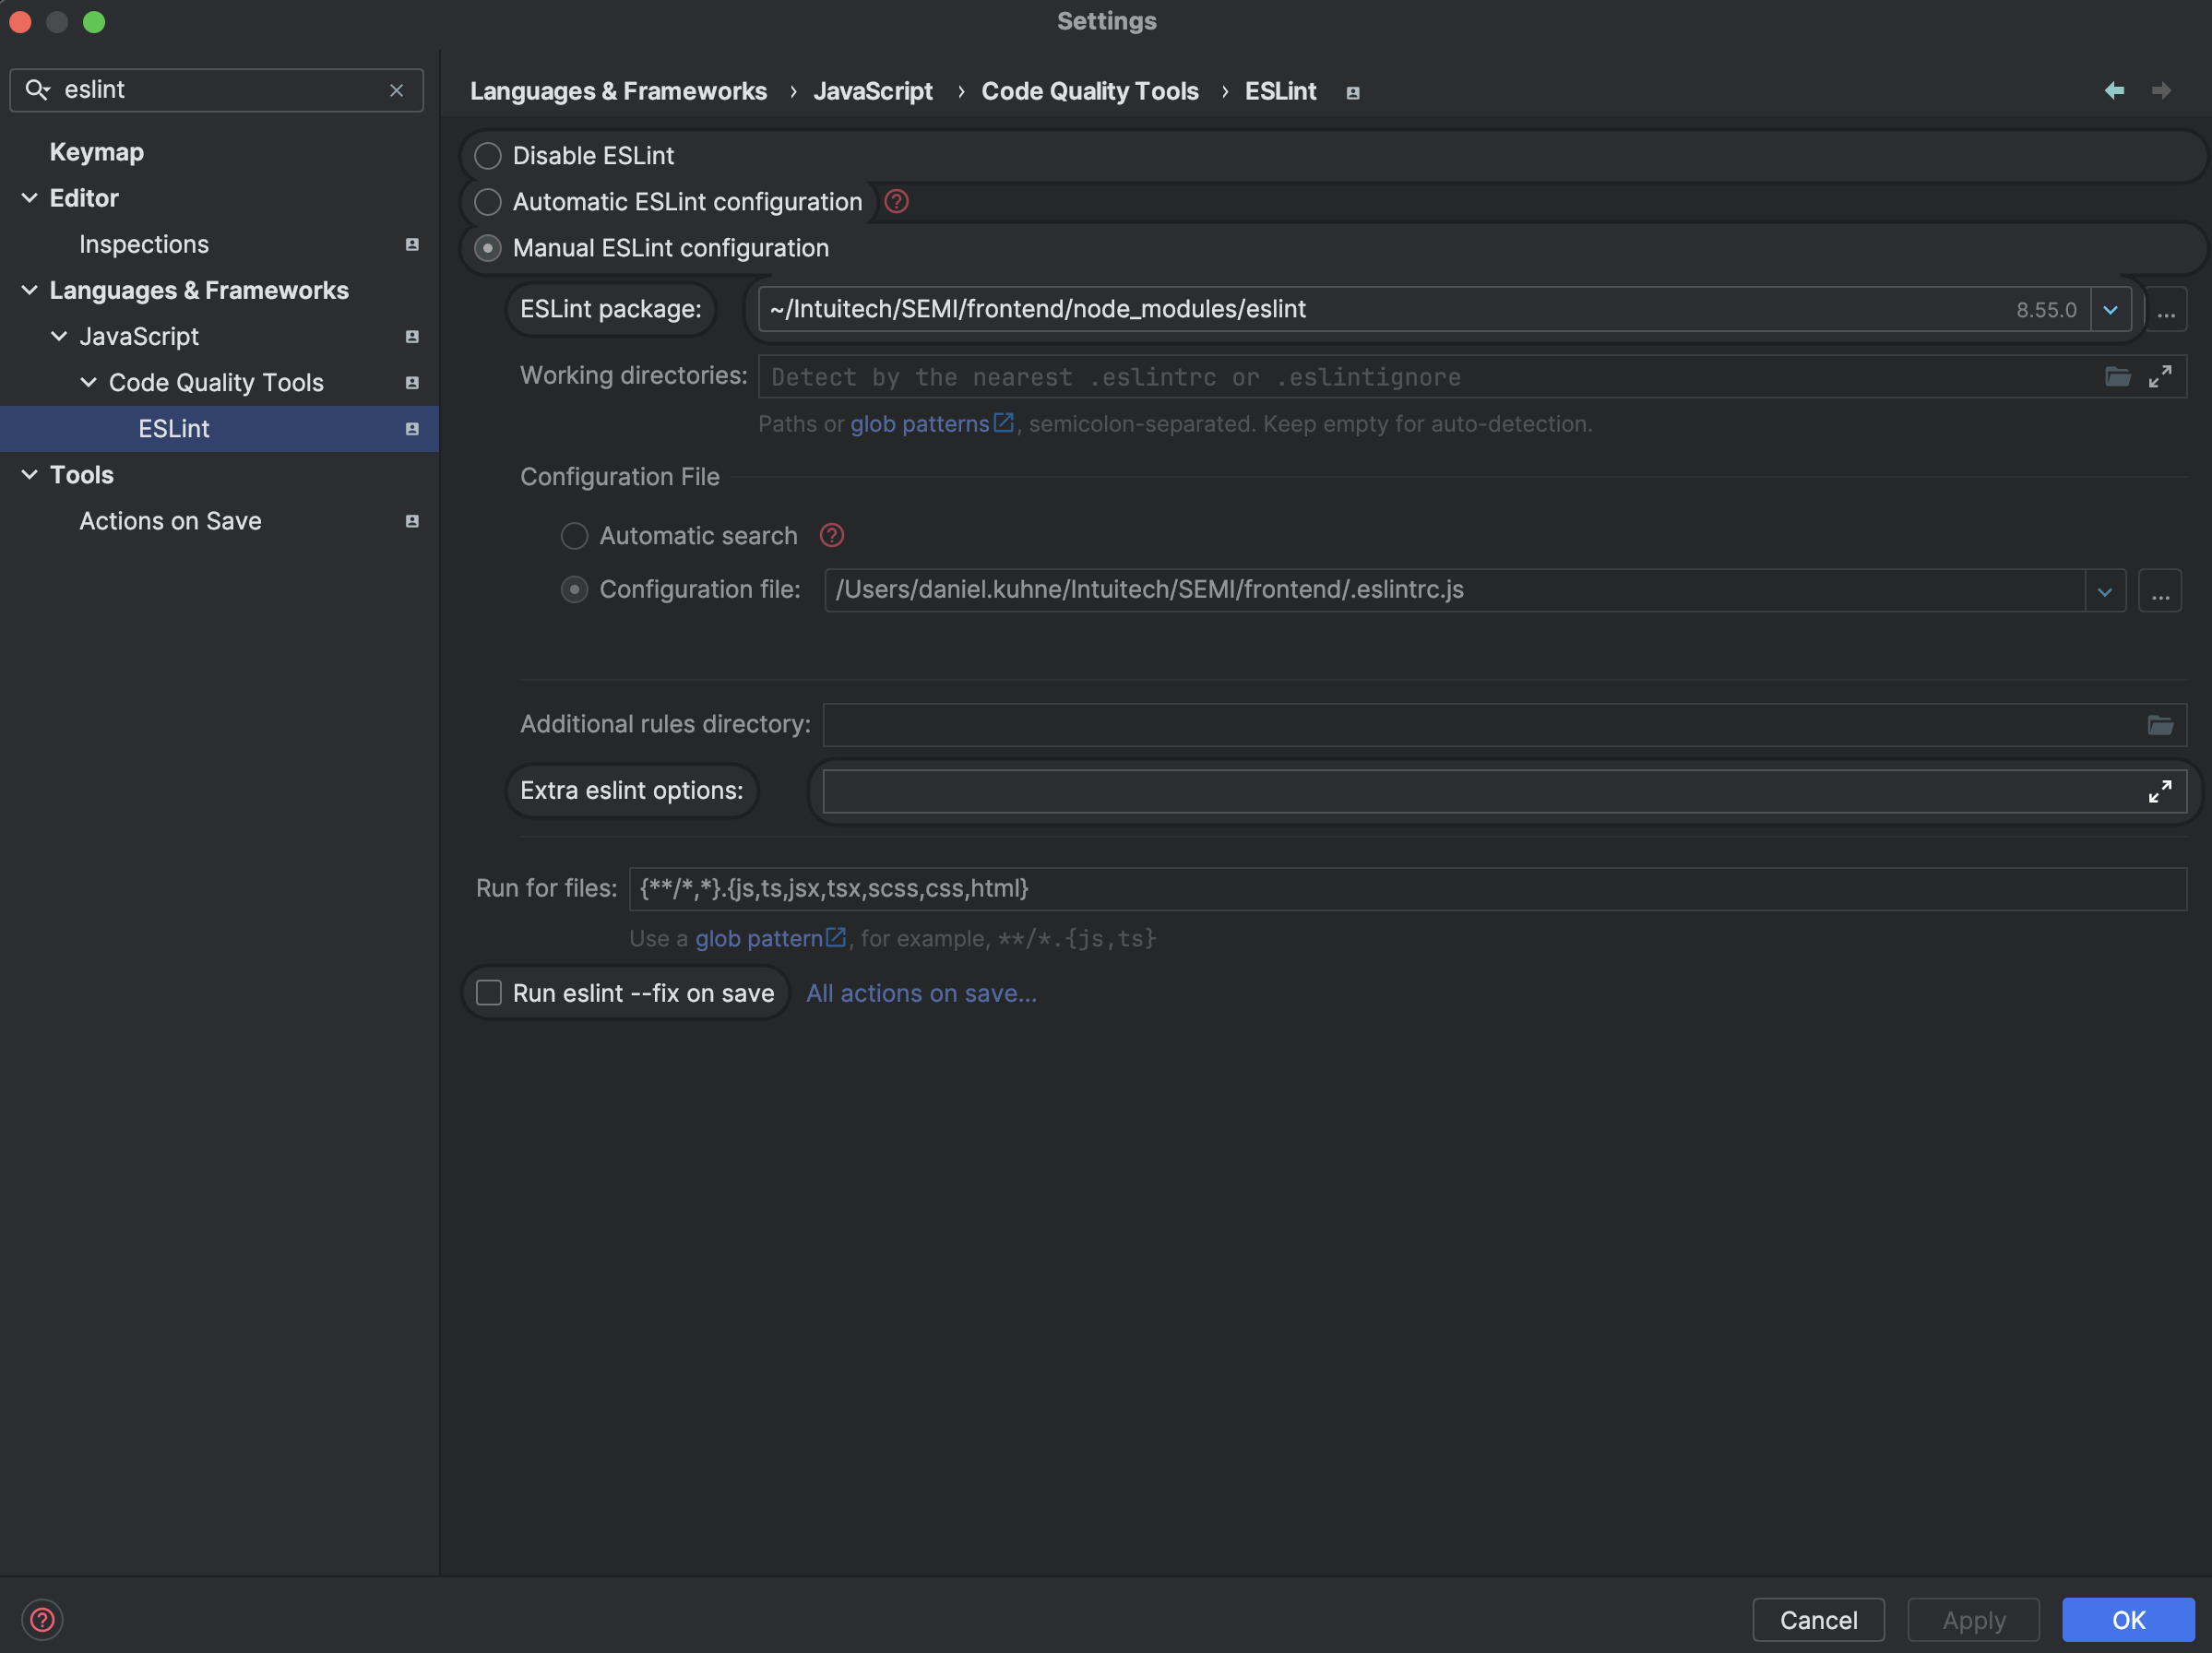
Task: Click the help icon next to Automatic ESLint configuration
Action: pos(895,201)
